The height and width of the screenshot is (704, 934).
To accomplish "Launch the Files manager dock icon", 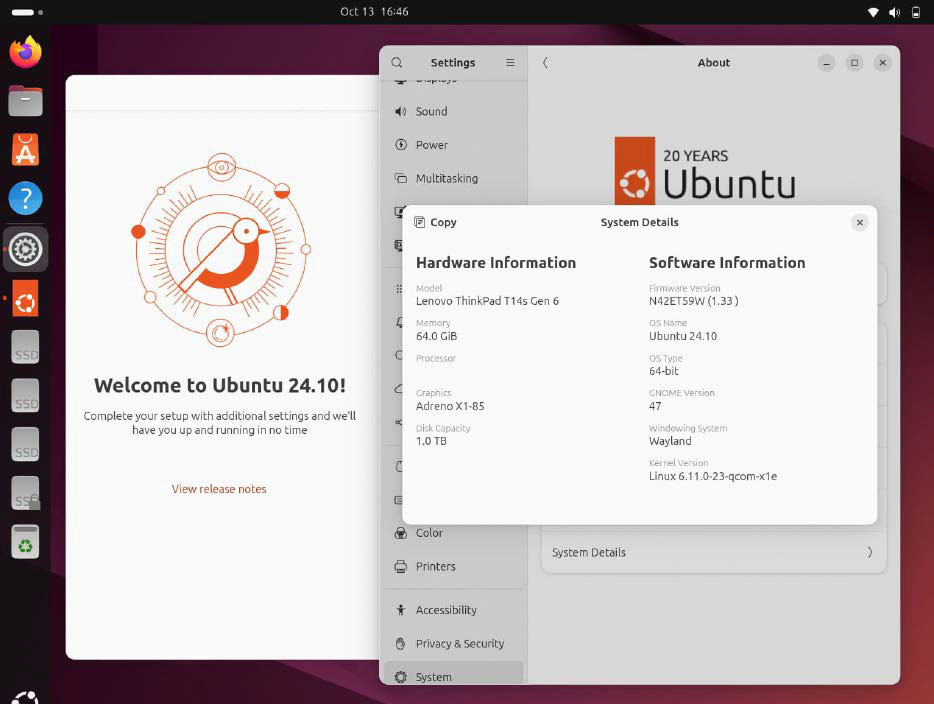I will click(25, 101).
